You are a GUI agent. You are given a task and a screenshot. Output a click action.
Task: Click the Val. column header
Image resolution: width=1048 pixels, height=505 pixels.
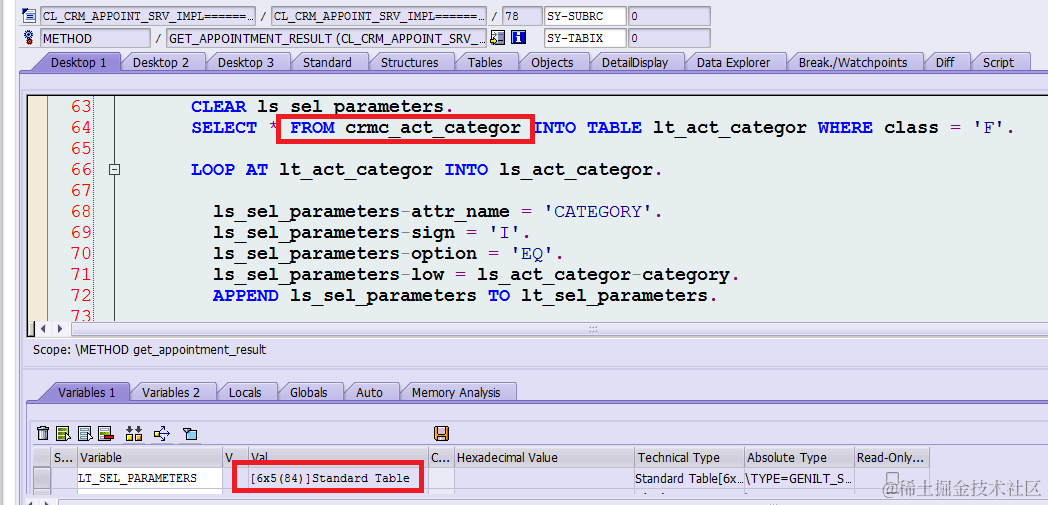[338, 458]
